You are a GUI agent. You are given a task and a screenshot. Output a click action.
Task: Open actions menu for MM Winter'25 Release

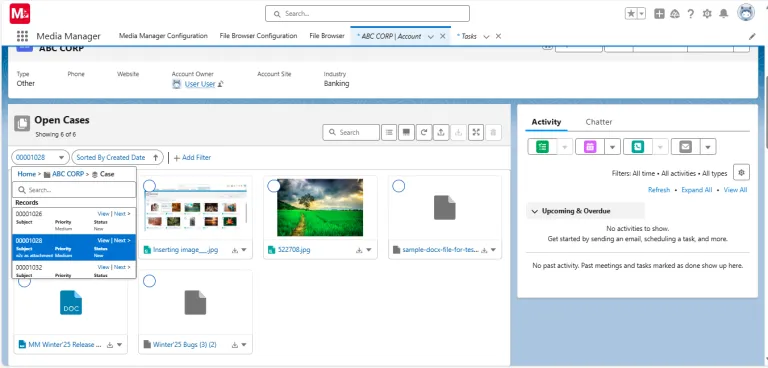click(x=119, y=344)
